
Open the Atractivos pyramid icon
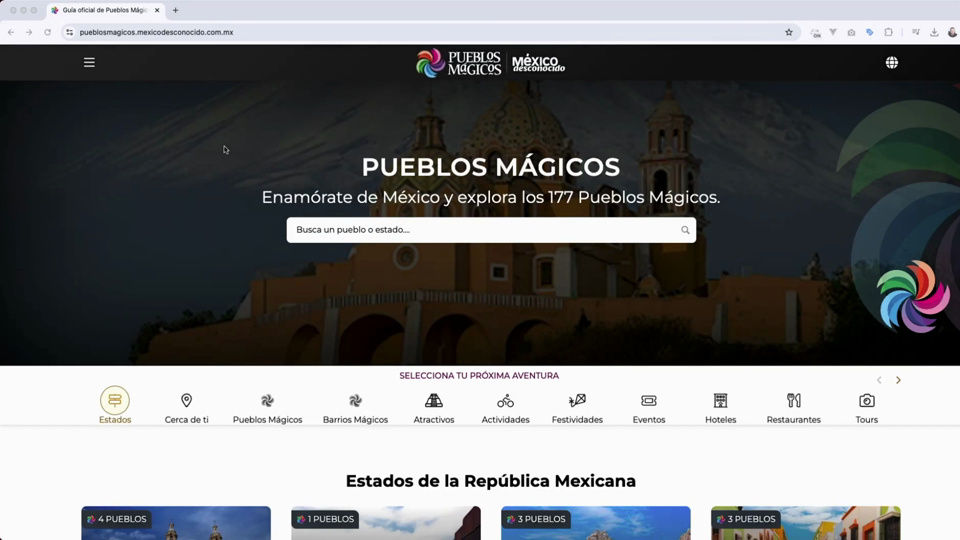tap(433, 401)
